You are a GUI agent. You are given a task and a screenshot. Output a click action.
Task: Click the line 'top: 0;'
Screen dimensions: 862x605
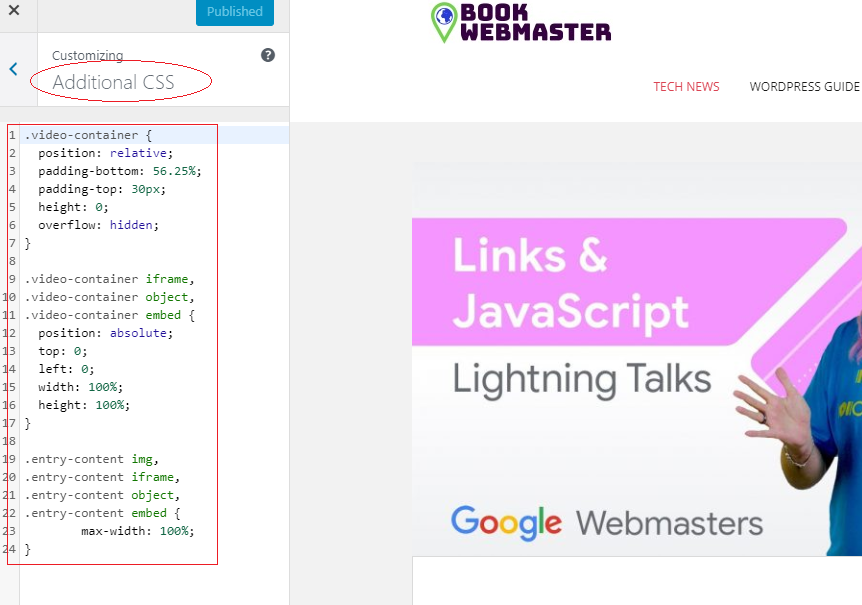coord(63,351)
